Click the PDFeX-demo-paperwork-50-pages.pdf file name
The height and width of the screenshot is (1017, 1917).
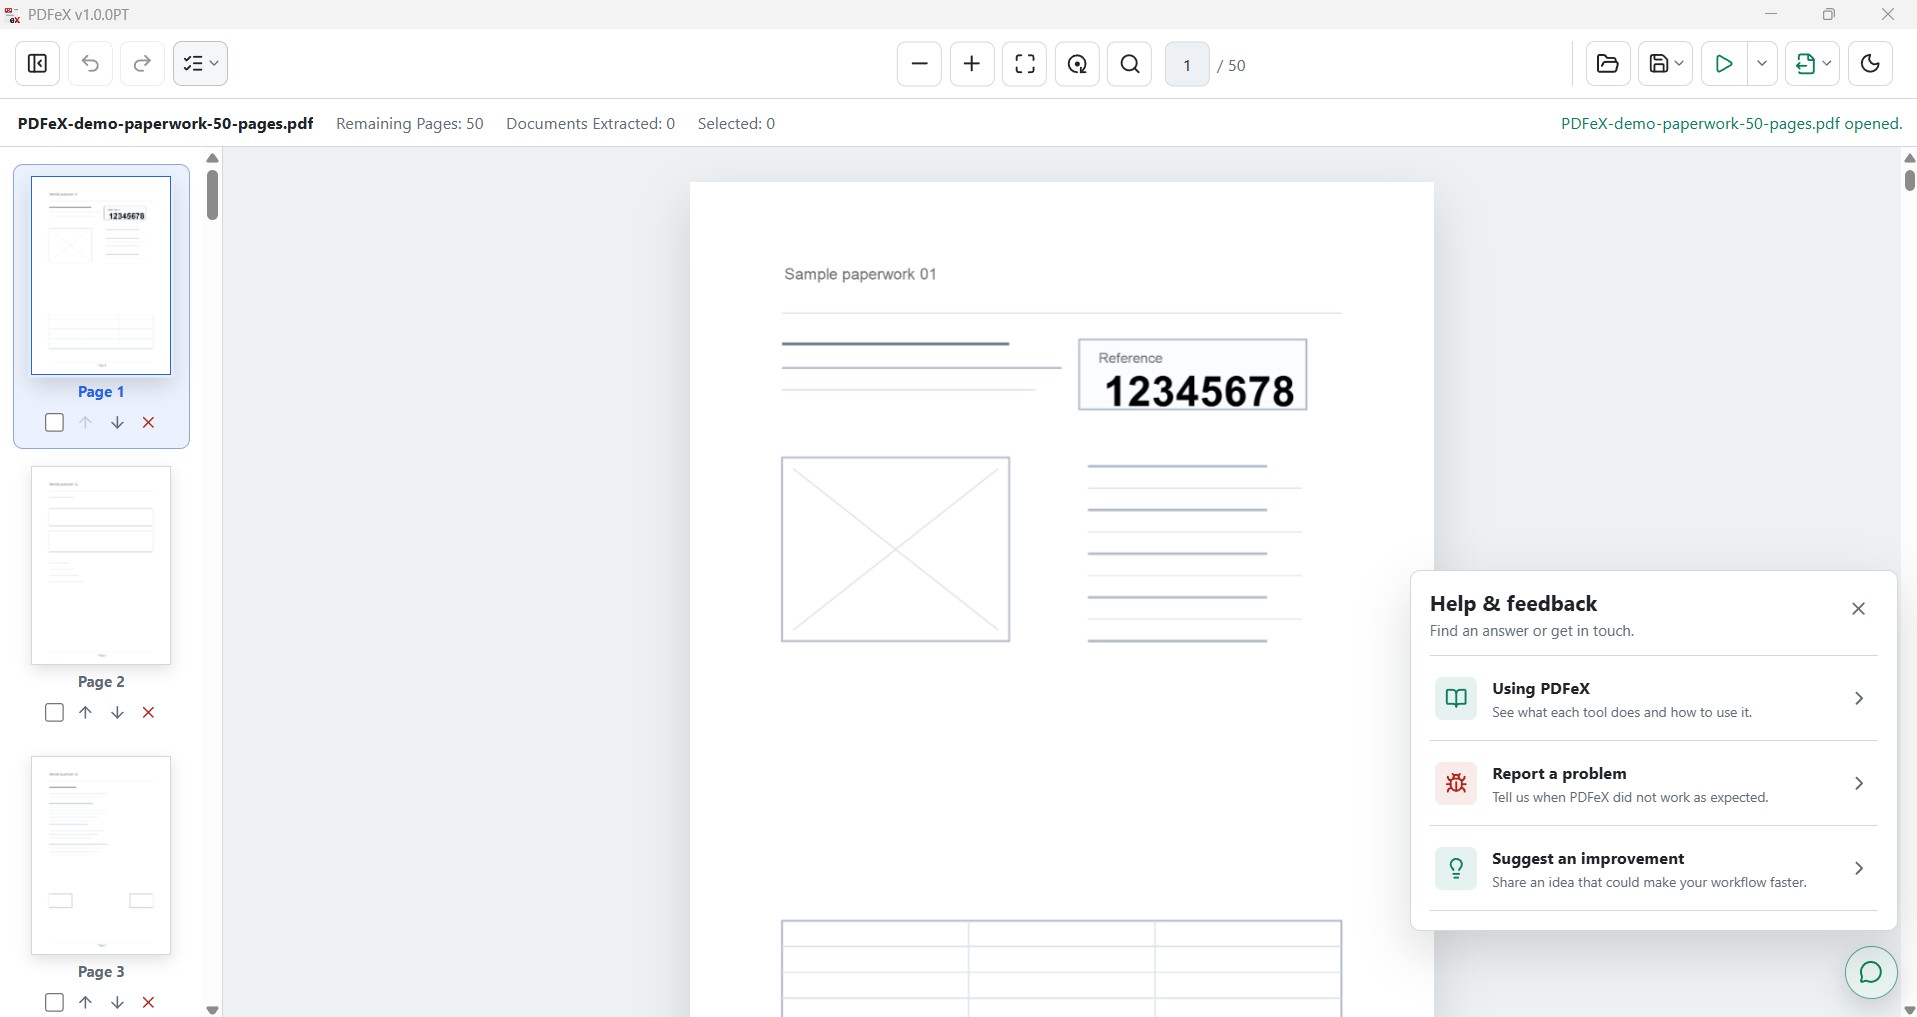165,124
